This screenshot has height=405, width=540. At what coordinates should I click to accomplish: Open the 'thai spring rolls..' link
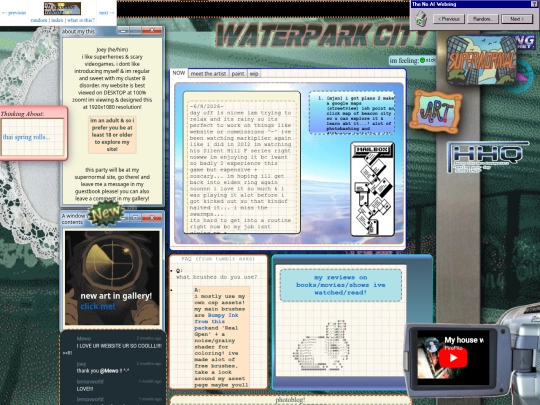pos(27,137)
